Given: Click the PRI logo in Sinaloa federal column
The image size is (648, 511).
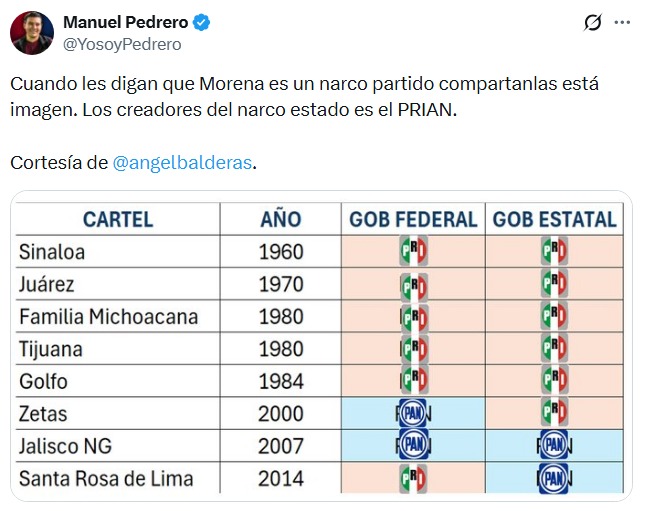Looking at the screenshot, I should (414, 251).
